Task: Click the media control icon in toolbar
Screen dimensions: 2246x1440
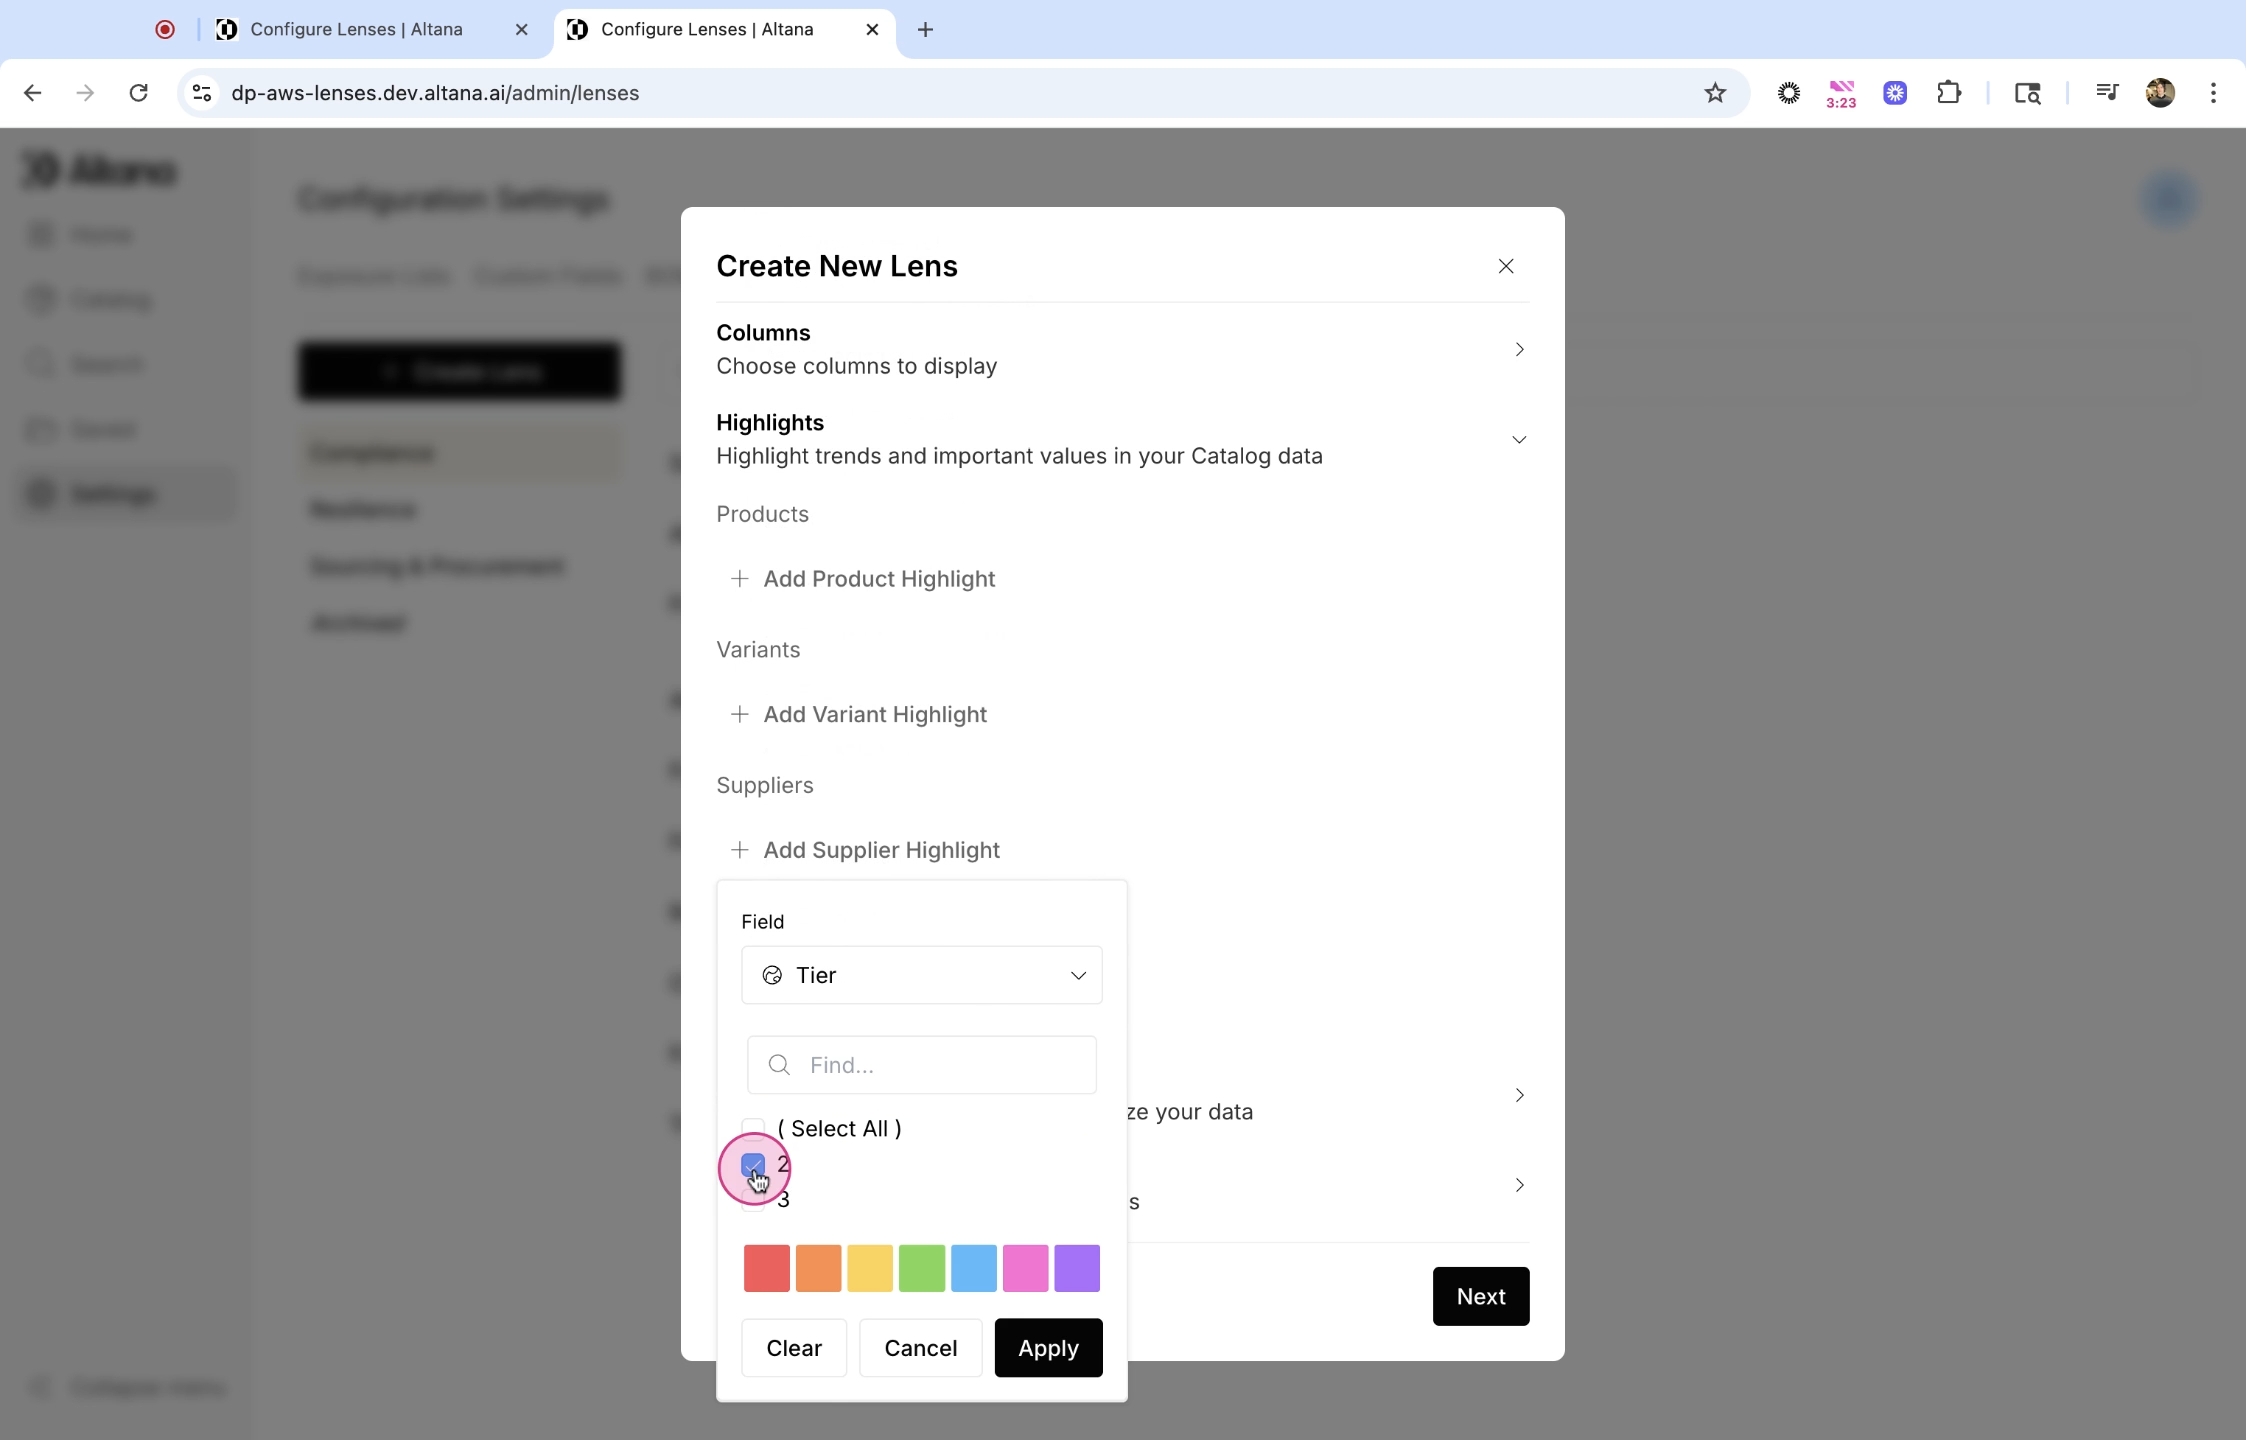Action: click(2106, 93)
